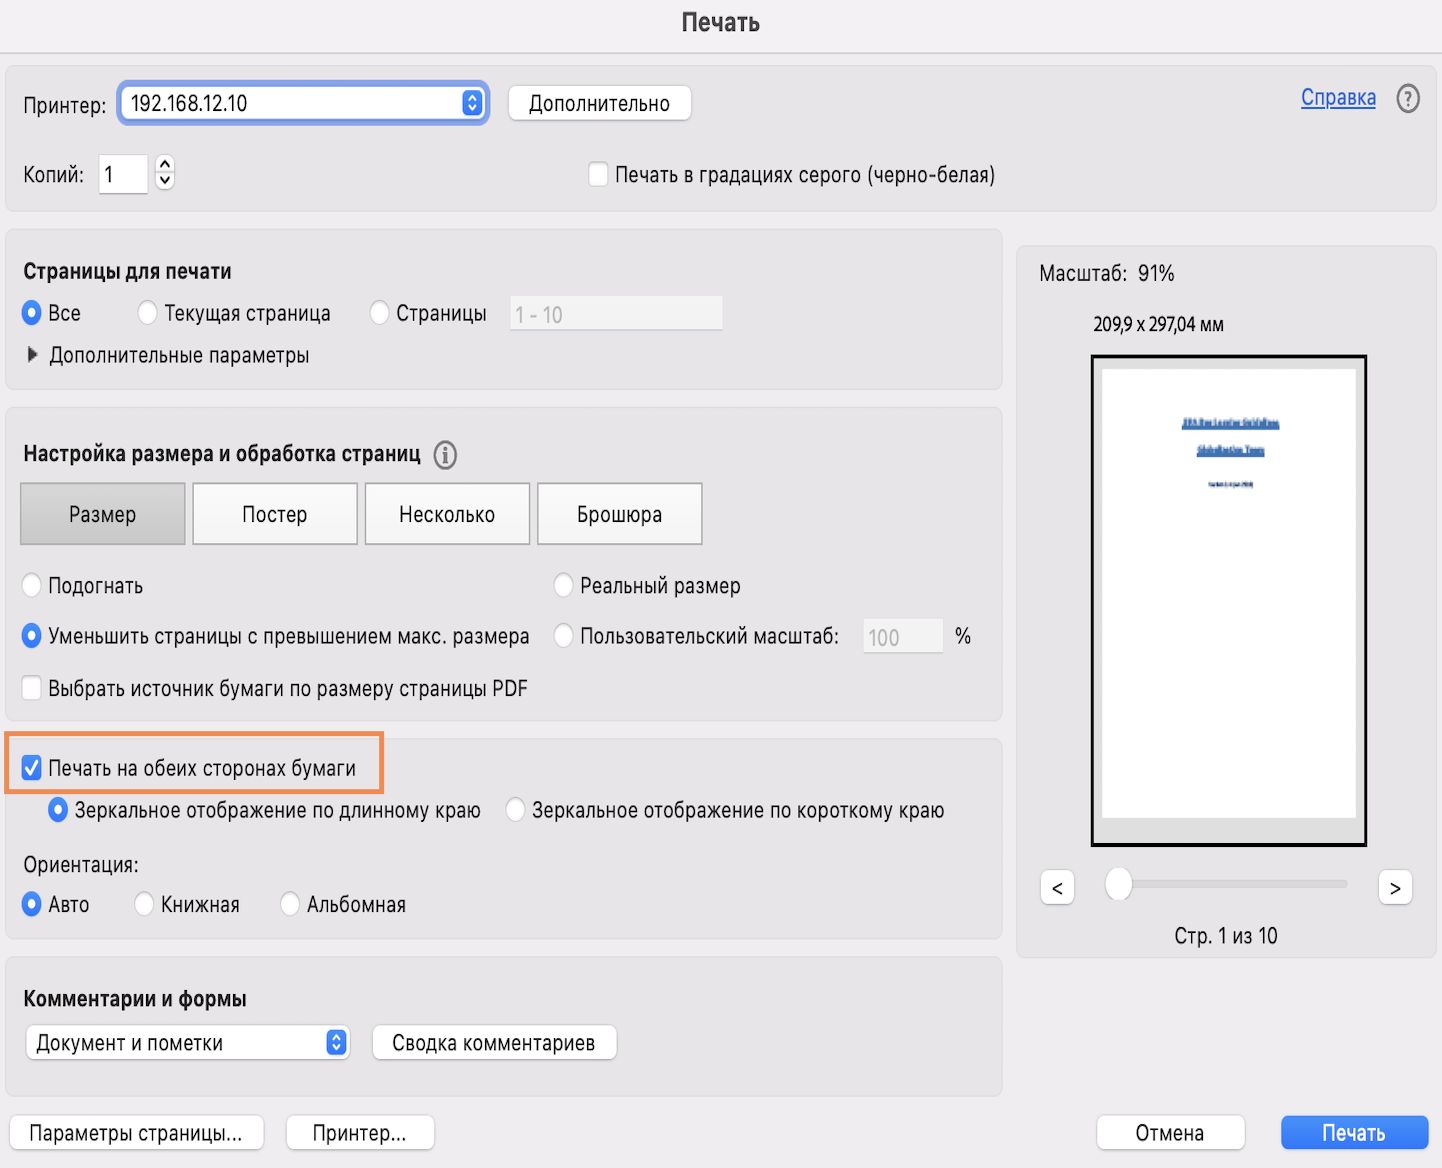Click the page range field 1 - 10
This screenshot has height=1168, width=1442.
tap(616, 314)
